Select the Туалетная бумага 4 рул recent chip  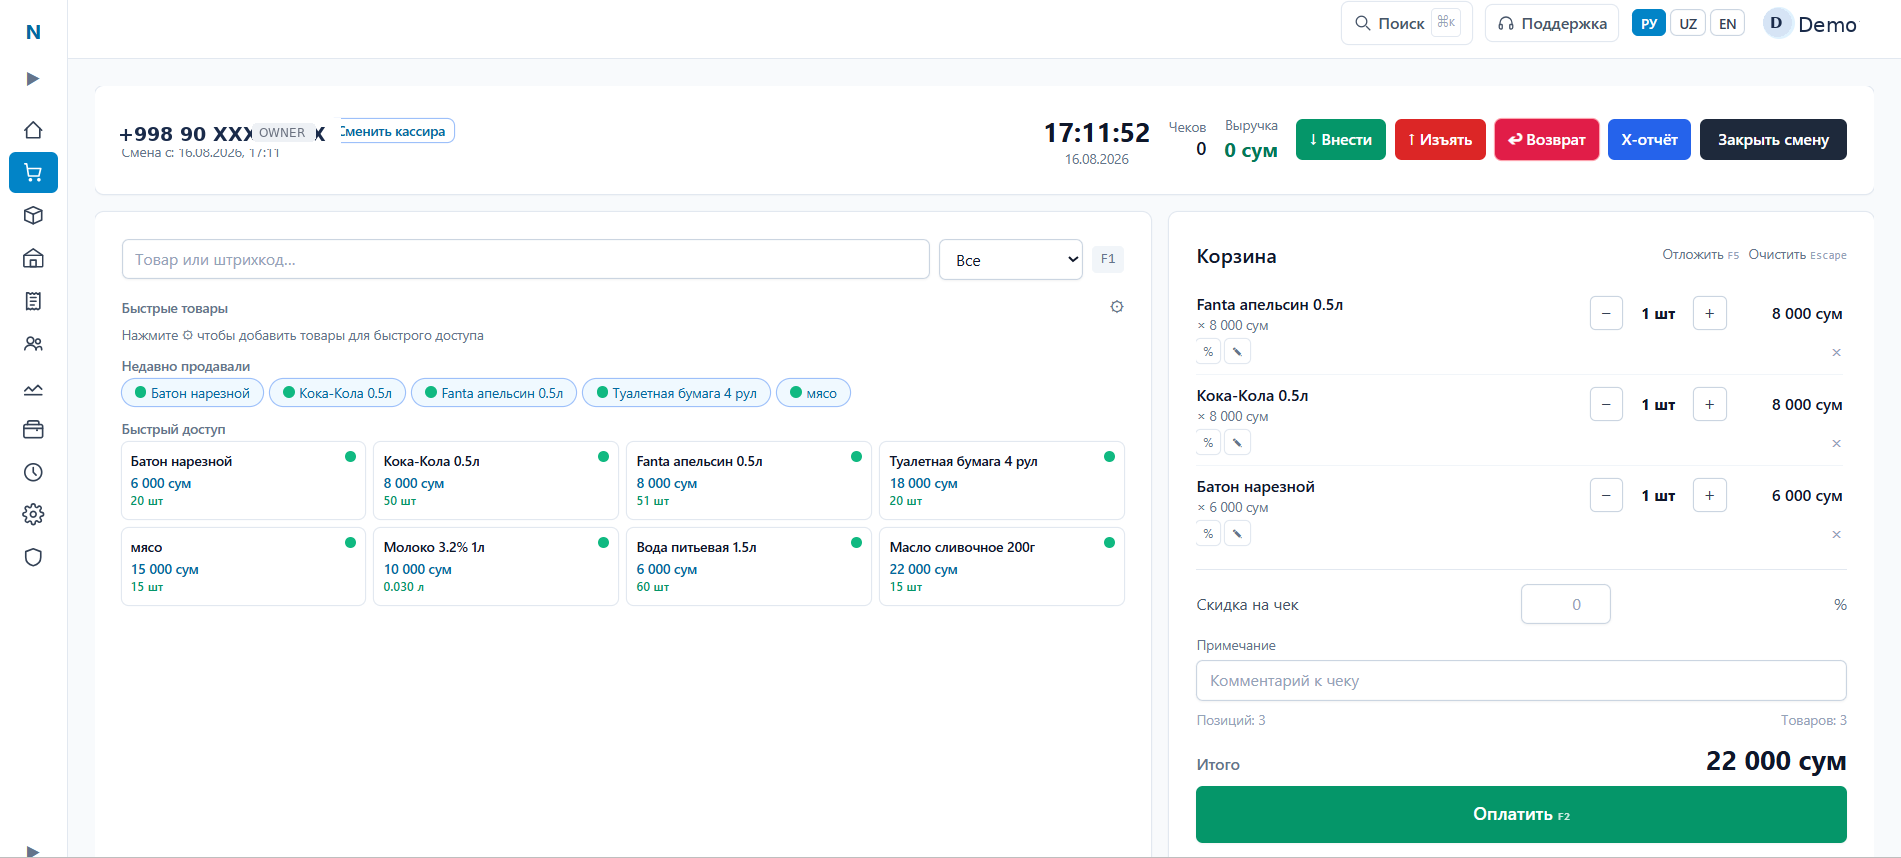click(x=676, y=393)
